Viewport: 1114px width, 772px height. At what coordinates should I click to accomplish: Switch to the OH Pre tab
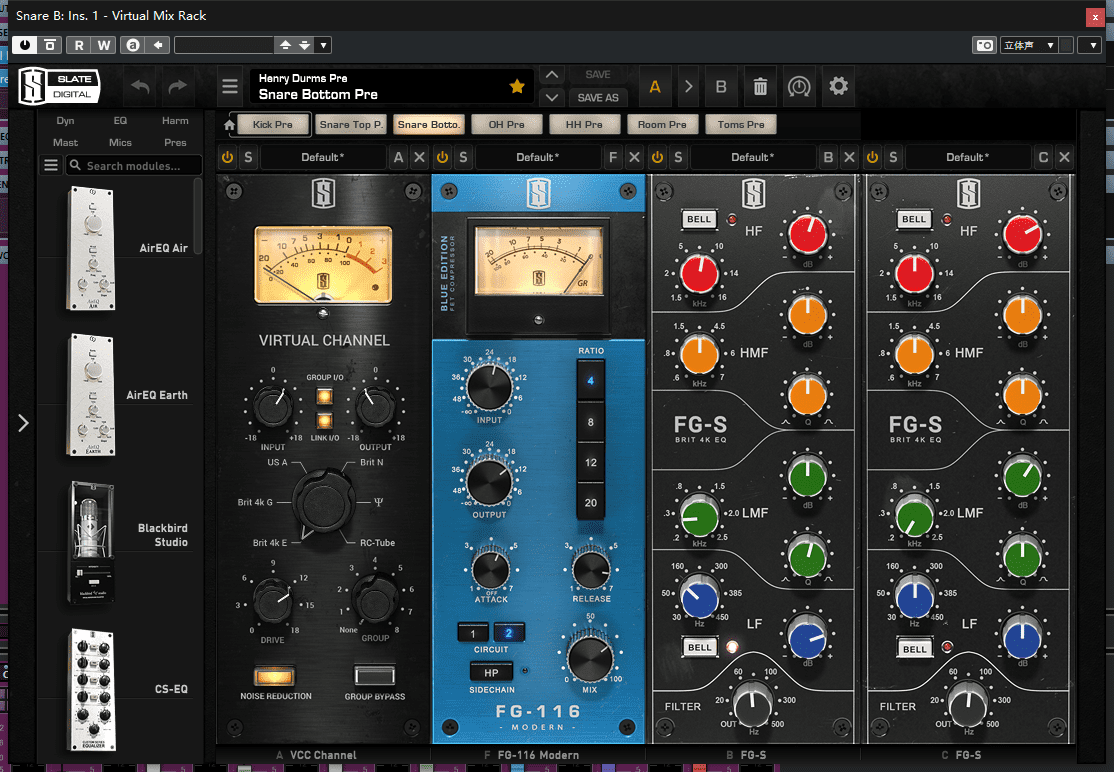pyautogui.click(x=507, y=124)
